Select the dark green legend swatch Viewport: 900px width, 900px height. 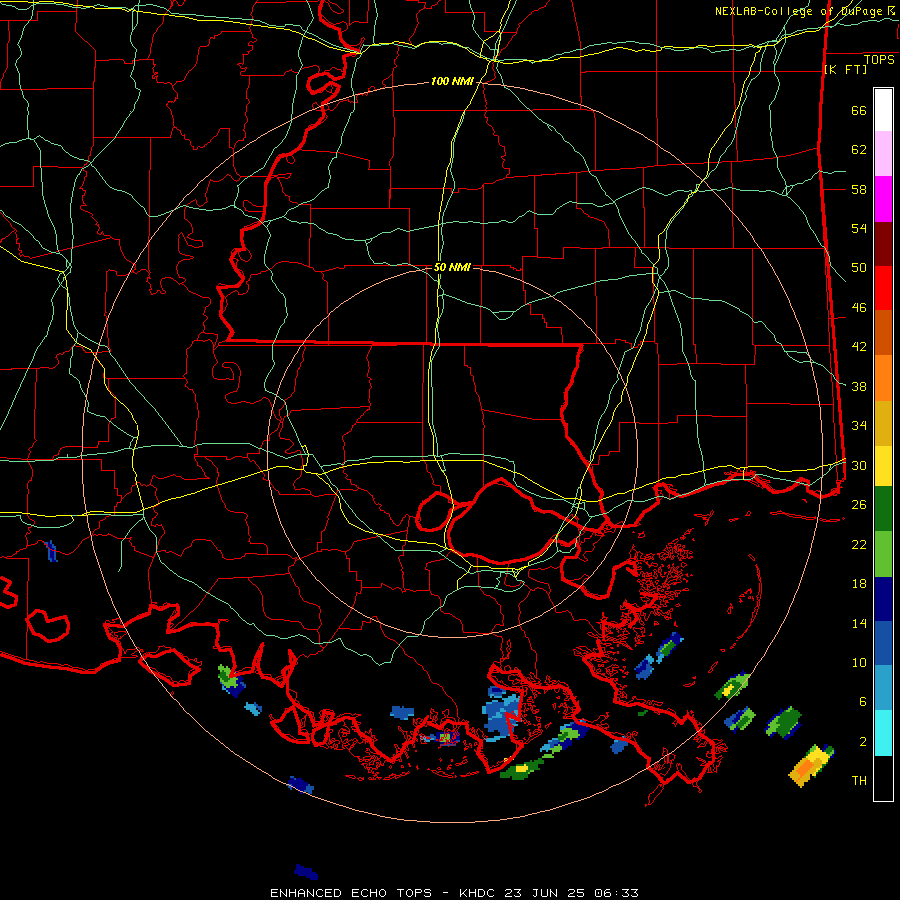pyautogui.click(x=883, y=509)
